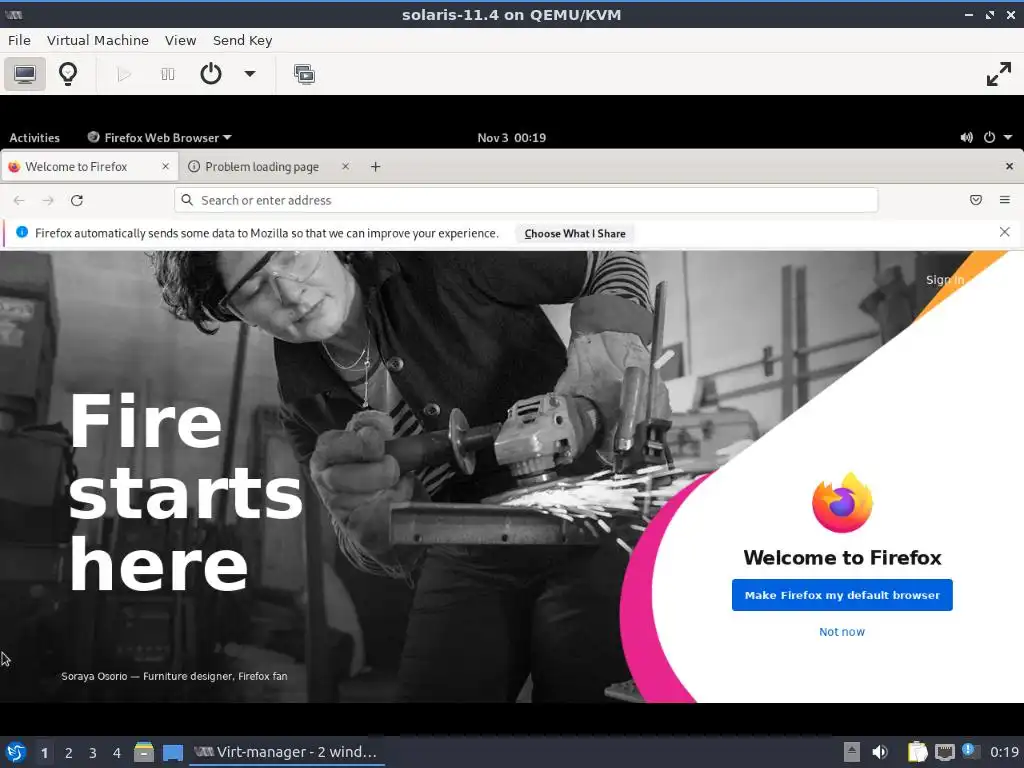Switch to workspace 3
The height and width of the screenshot is (768, 1024).
(93, 753)
